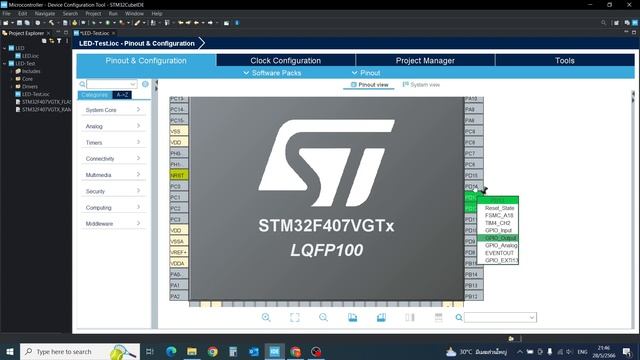Click the fit-to-screen icon below the chip
Screen dimensions: 640x360
[295, 317]
